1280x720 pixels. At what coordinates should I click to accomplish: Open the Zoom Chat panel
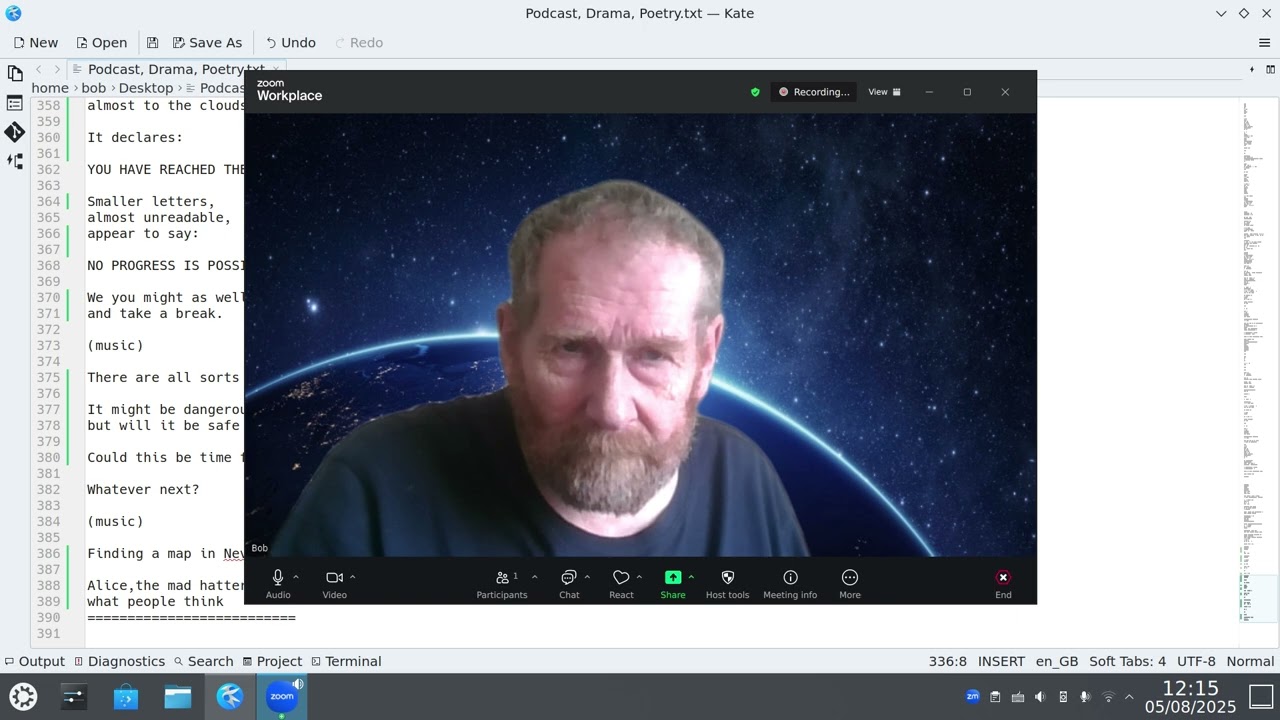[569, 583]
